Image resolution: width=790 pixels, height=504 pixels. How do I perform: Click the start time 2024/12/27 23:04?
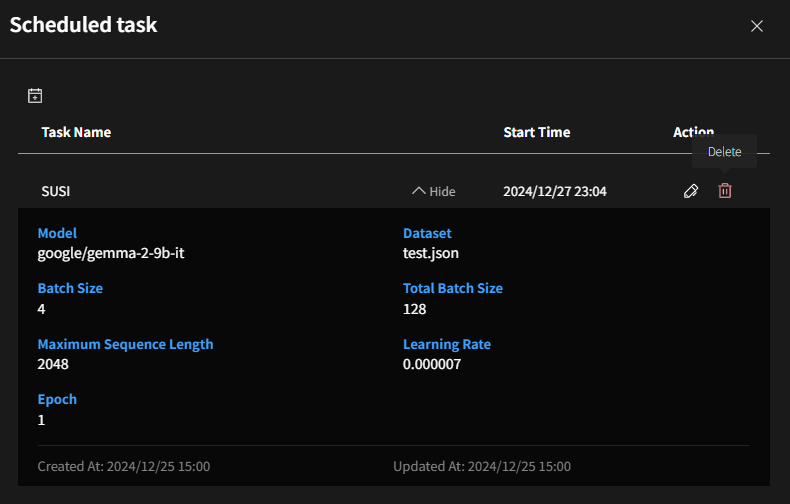click(554, 191)
